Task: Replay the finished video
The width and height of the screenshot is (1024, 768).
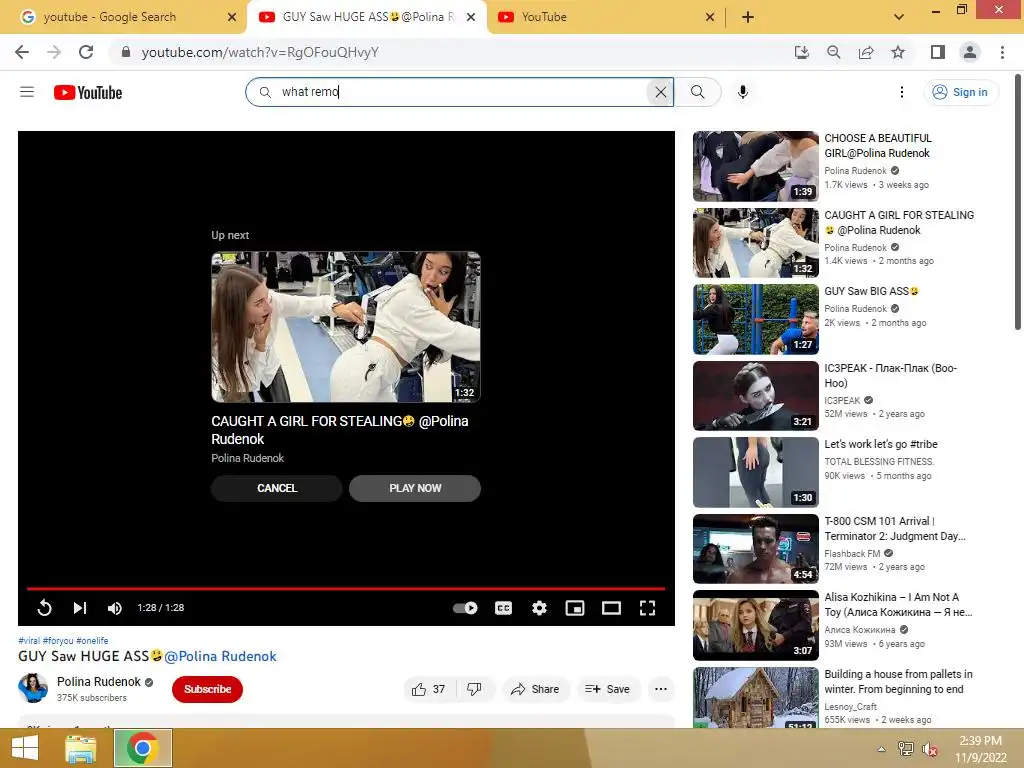Action: coord(44,608)
